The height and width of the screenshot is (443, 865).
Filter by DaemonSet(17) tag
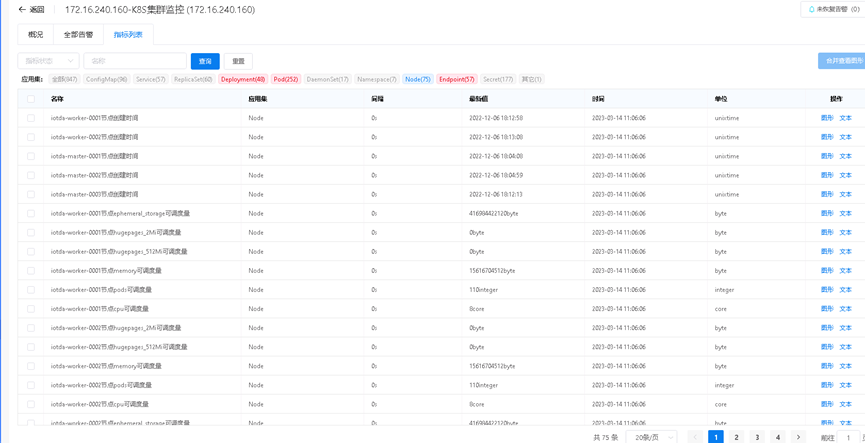(327, 79)
